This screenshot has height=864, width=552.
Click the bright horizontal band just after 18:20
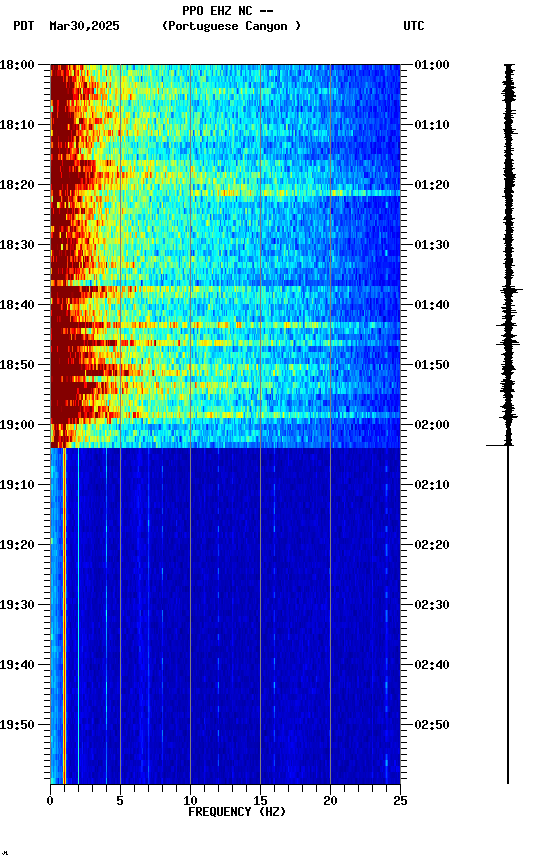click(x=297, y=193)
